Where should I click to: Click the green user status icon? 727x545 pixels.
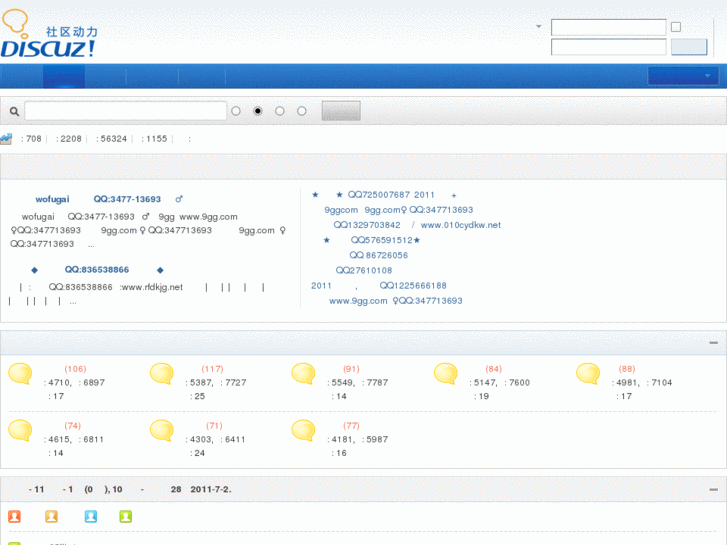click(125, 517)
